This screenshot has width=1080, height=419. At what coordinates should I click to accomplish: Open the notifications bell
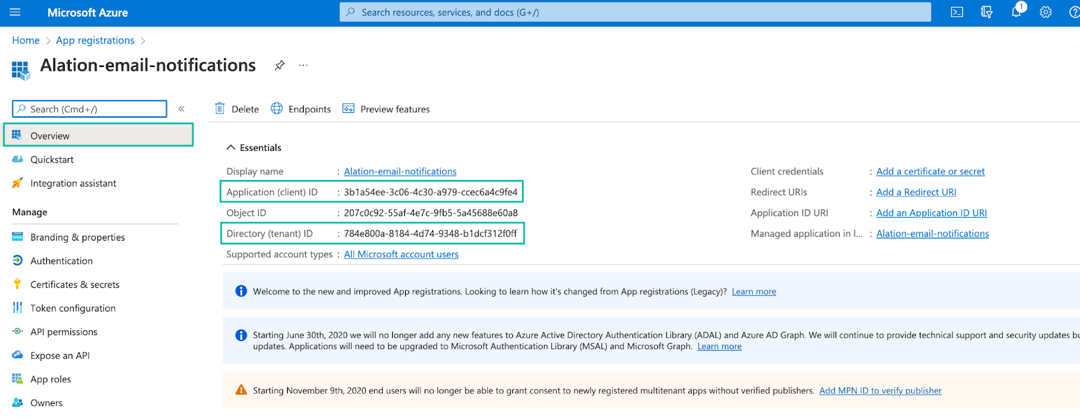1018,12
